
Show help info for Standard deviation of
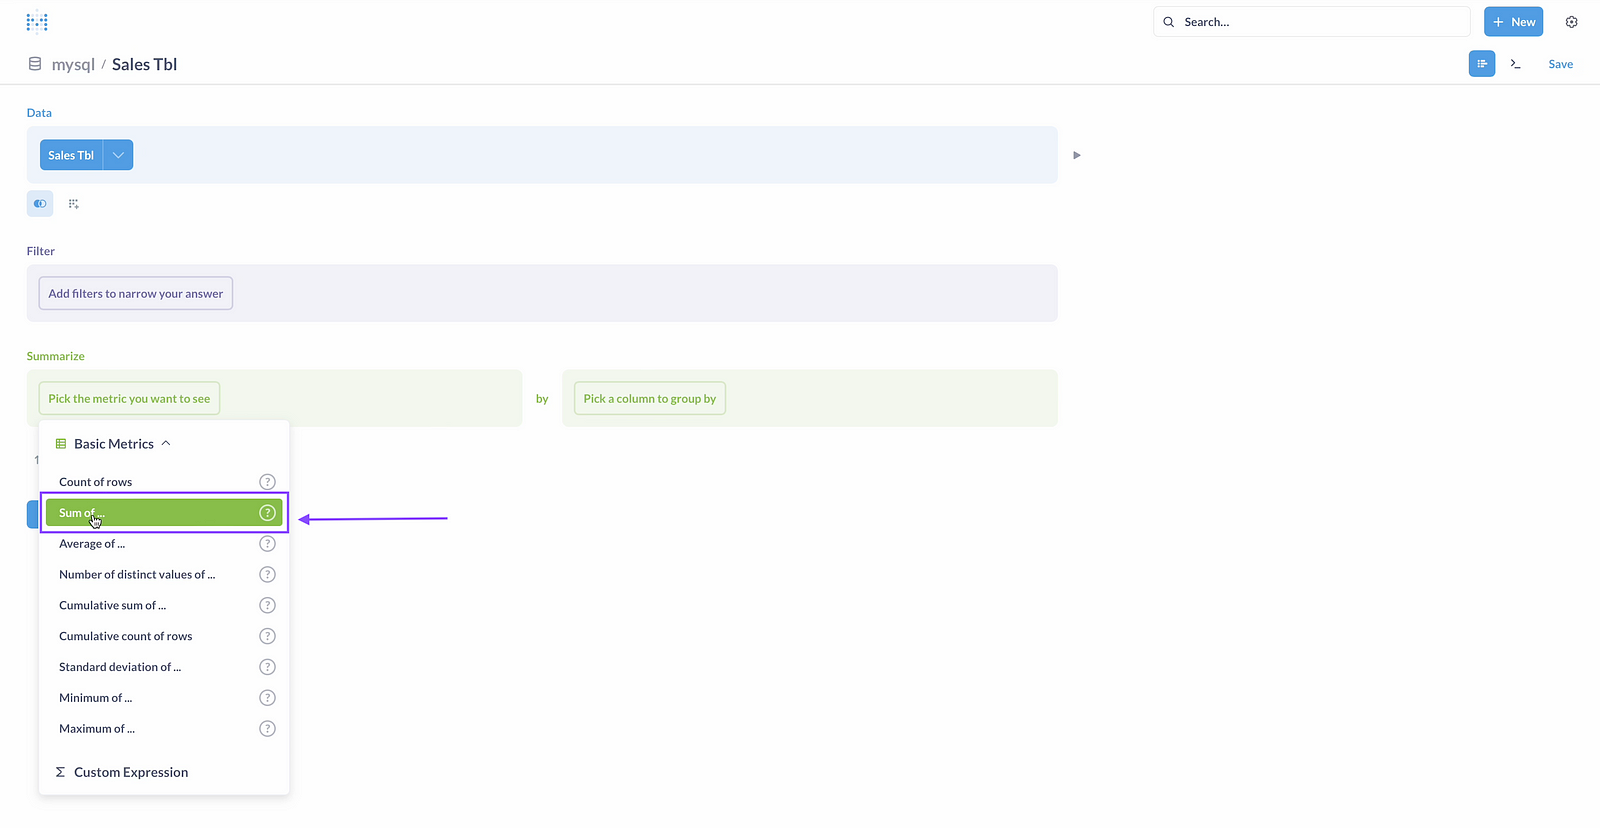[x=267, y=667]
